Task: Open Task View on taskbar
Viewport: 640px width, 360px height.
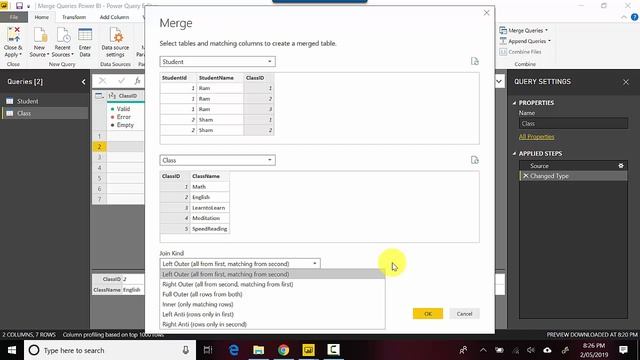Action: [208, 350]
